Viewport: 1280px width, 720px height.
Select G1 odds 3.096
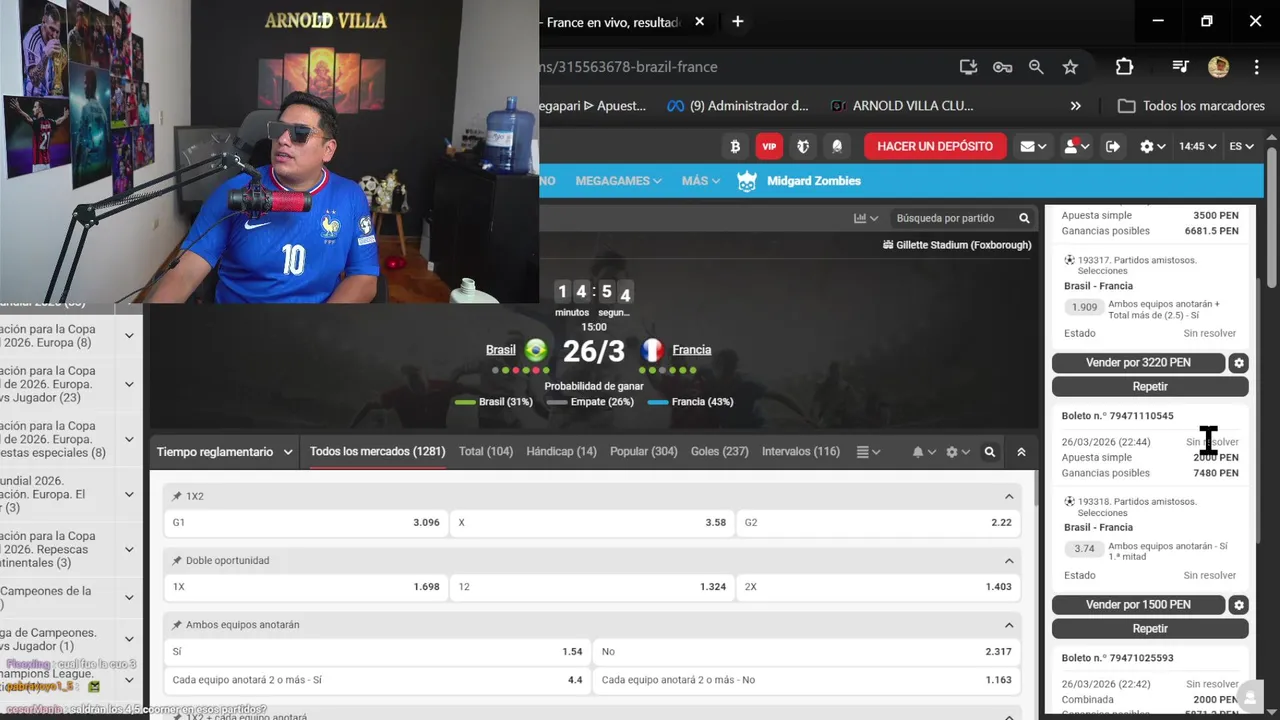click(306, 522)
